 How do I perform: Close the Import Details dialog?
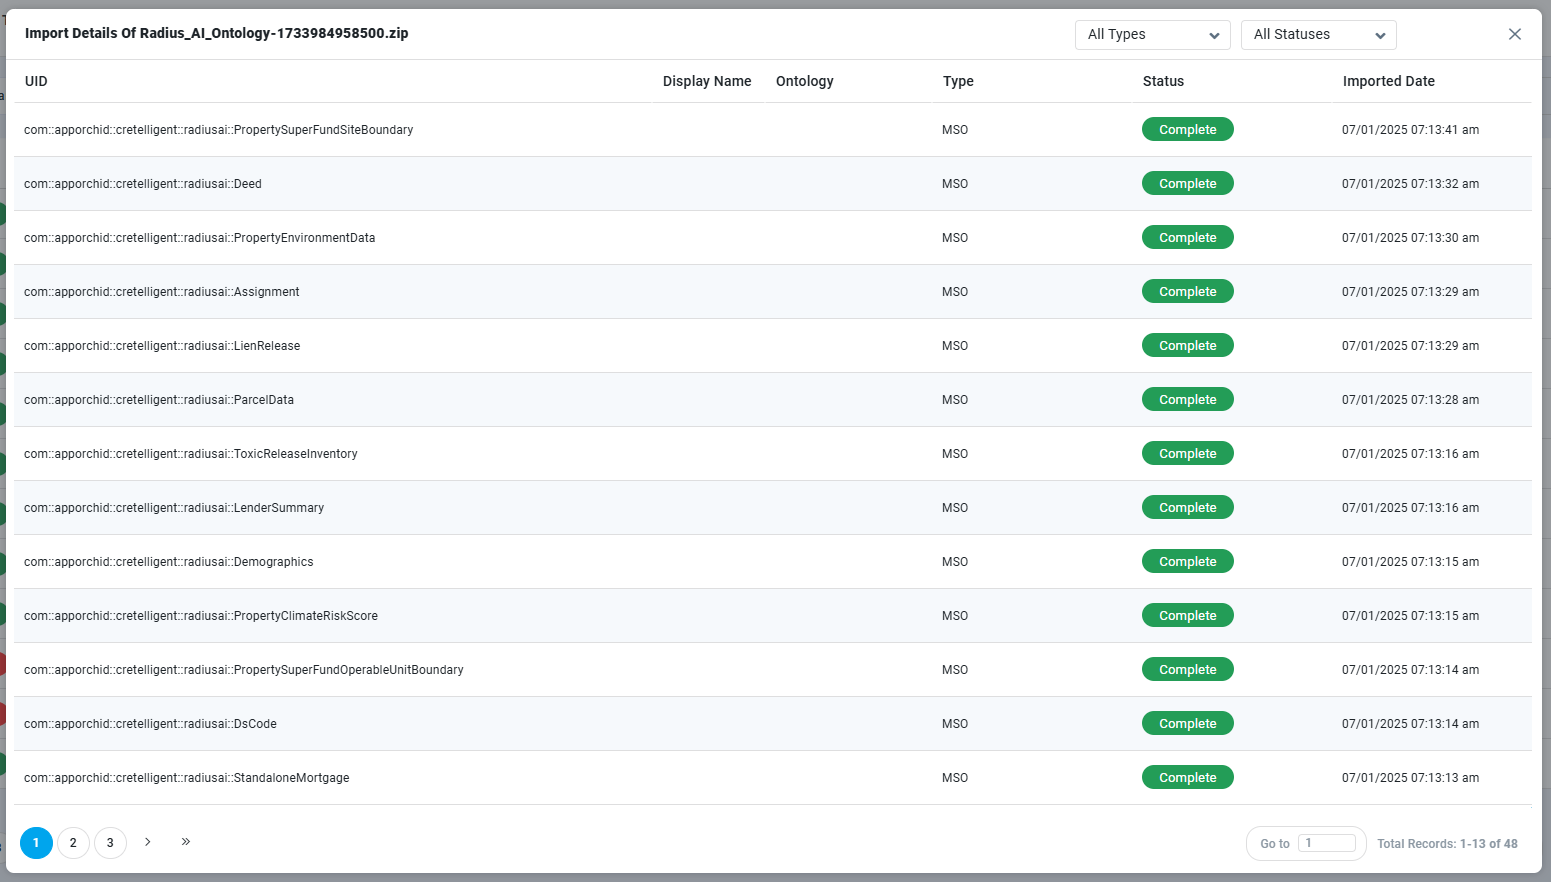(x=1514, y=34)
